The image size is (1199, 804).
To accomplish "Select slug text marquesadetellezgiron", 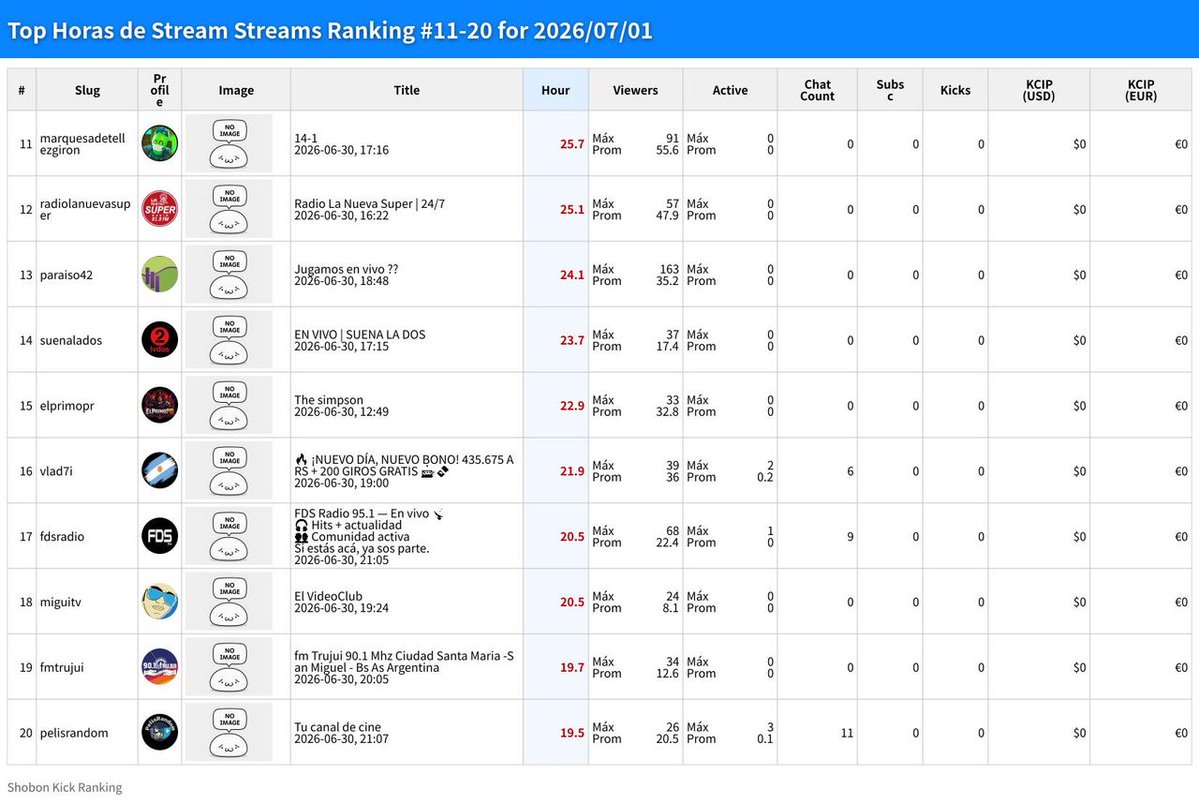I will point(83,144).
